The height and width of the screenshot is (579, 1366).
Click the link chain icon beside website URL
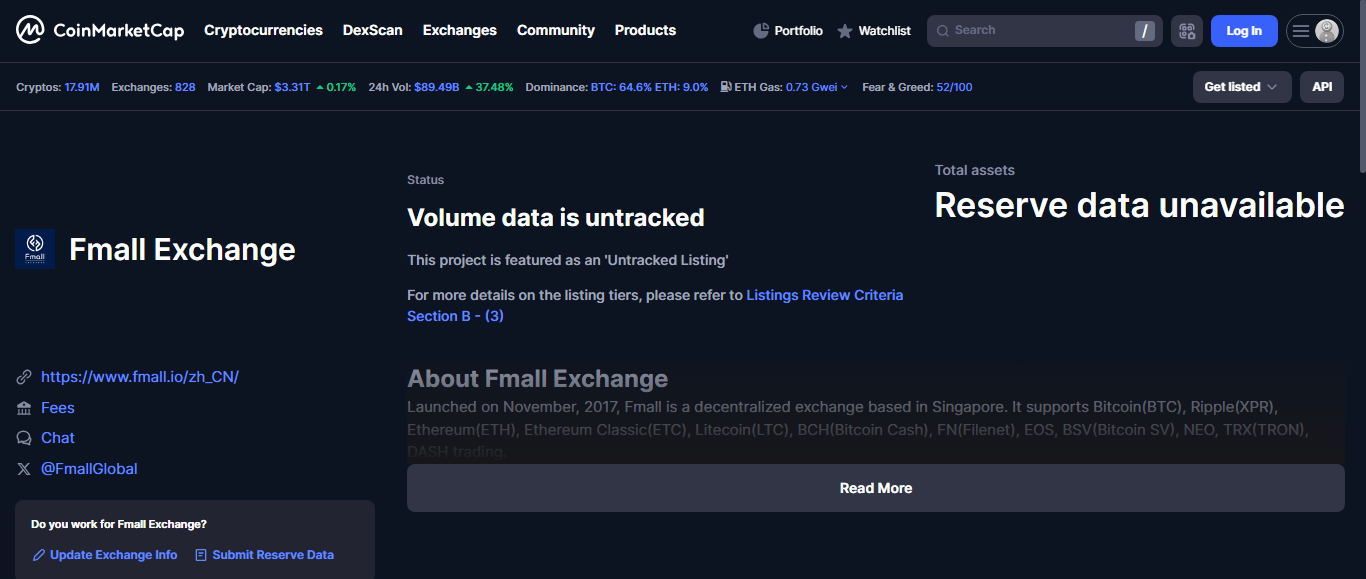coord(24,377)
